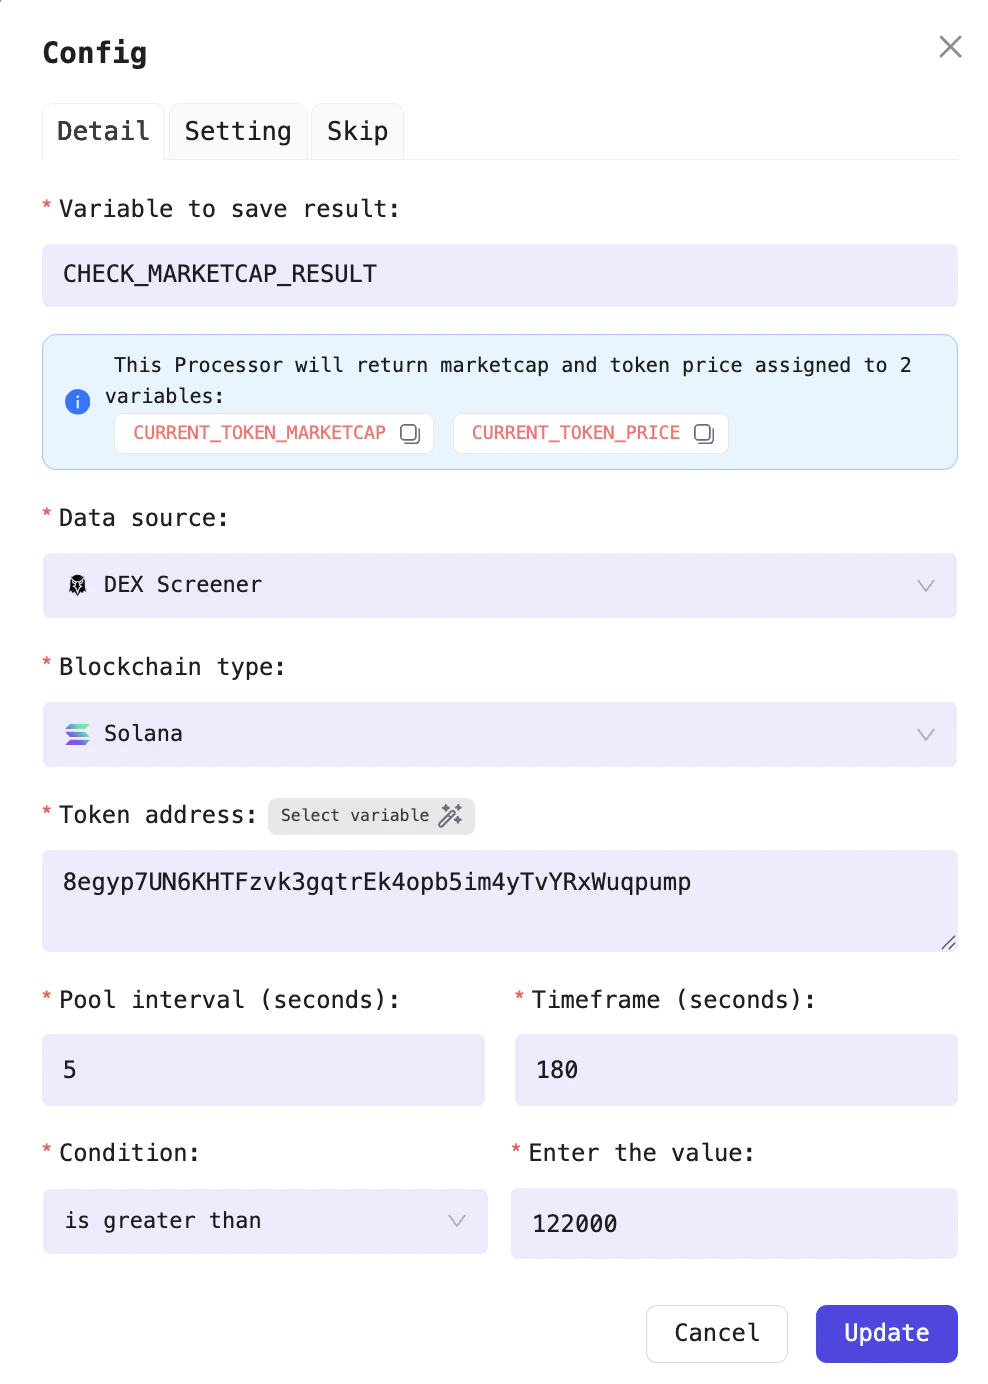This screenshot has height=1384, width=988.
Task: Click the DEX Screener logo icon
Action: [x=77, y=585]
